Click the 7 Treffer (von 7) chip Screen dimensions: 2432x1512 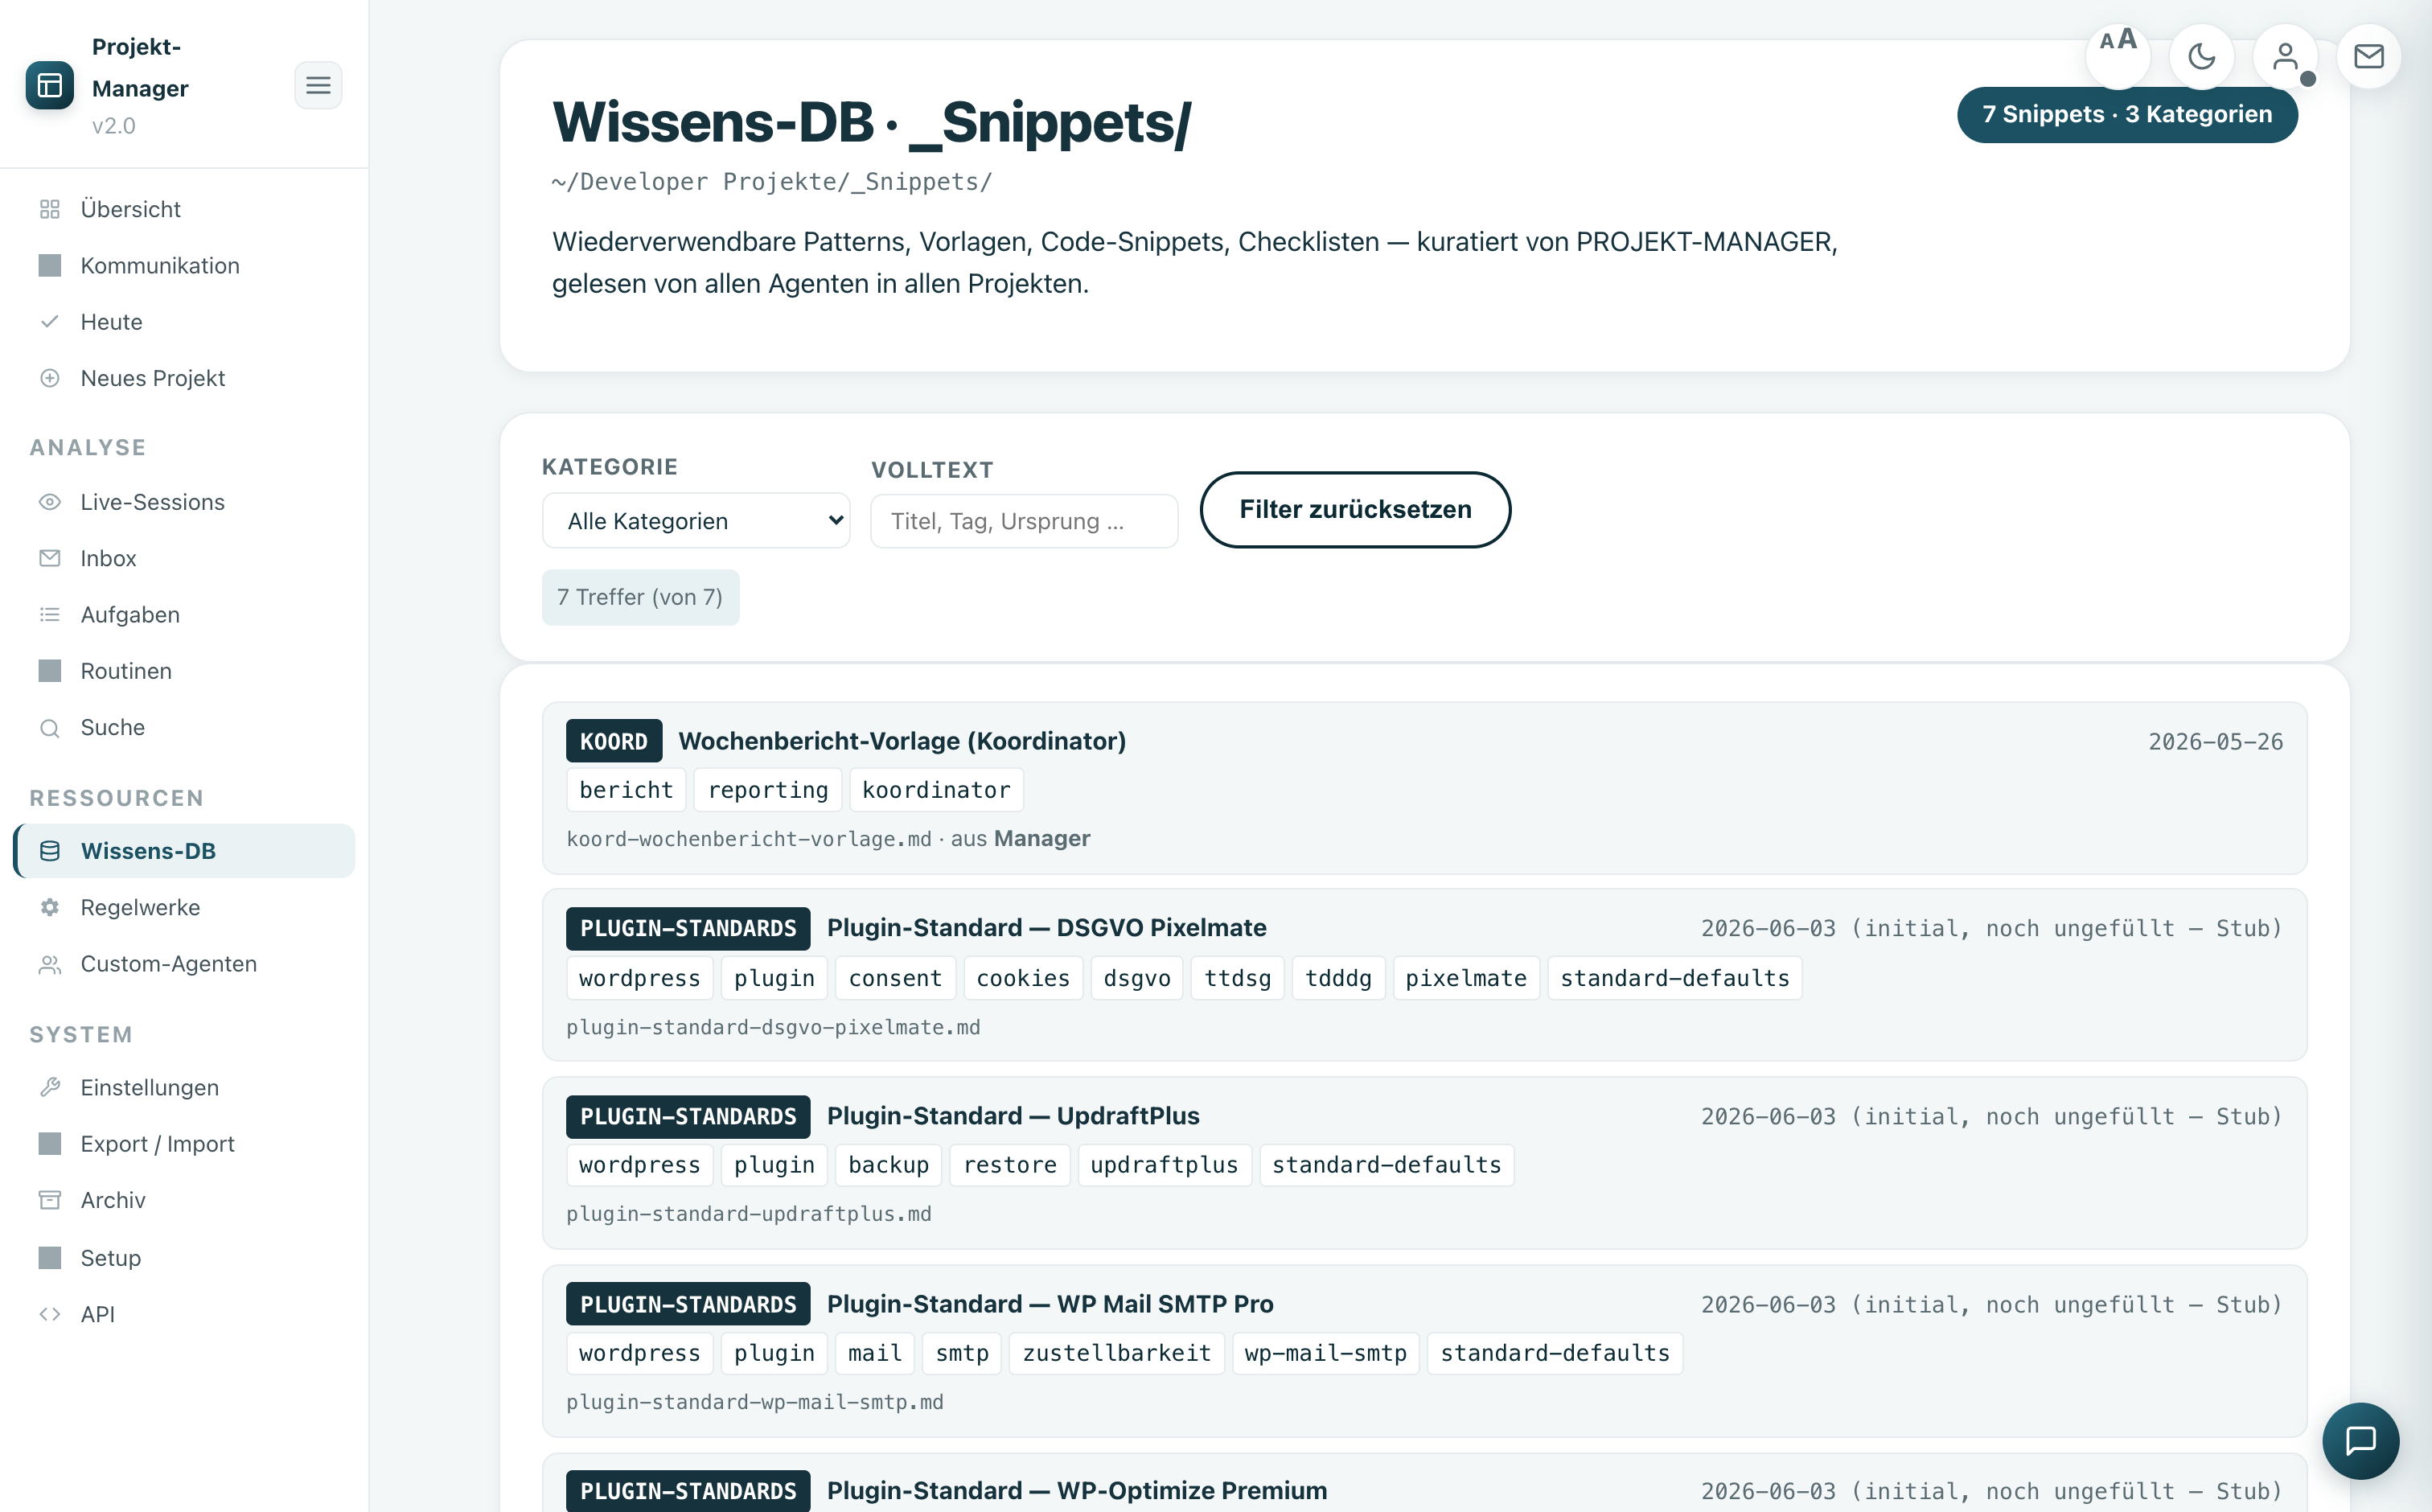point(640,597)
